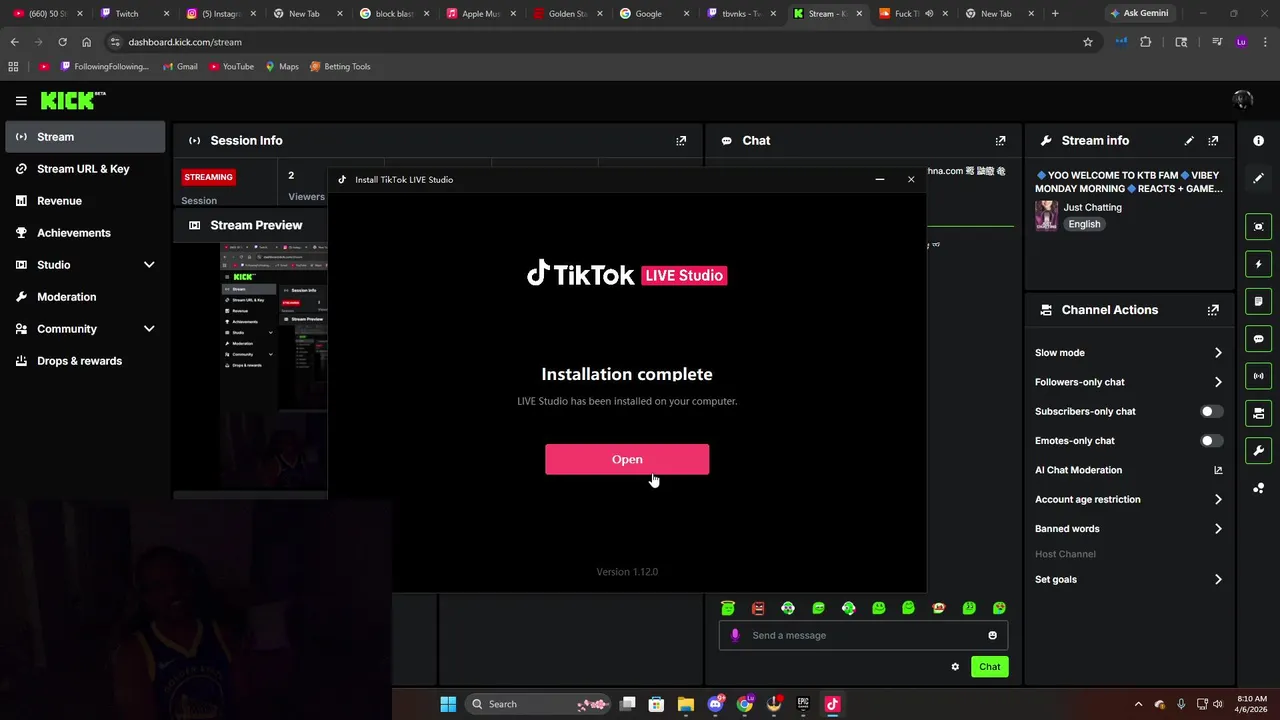Click the taskbar Search box
Image resolution: width=1280 pixels, height=720 pixels.
(x=540, y=704)
